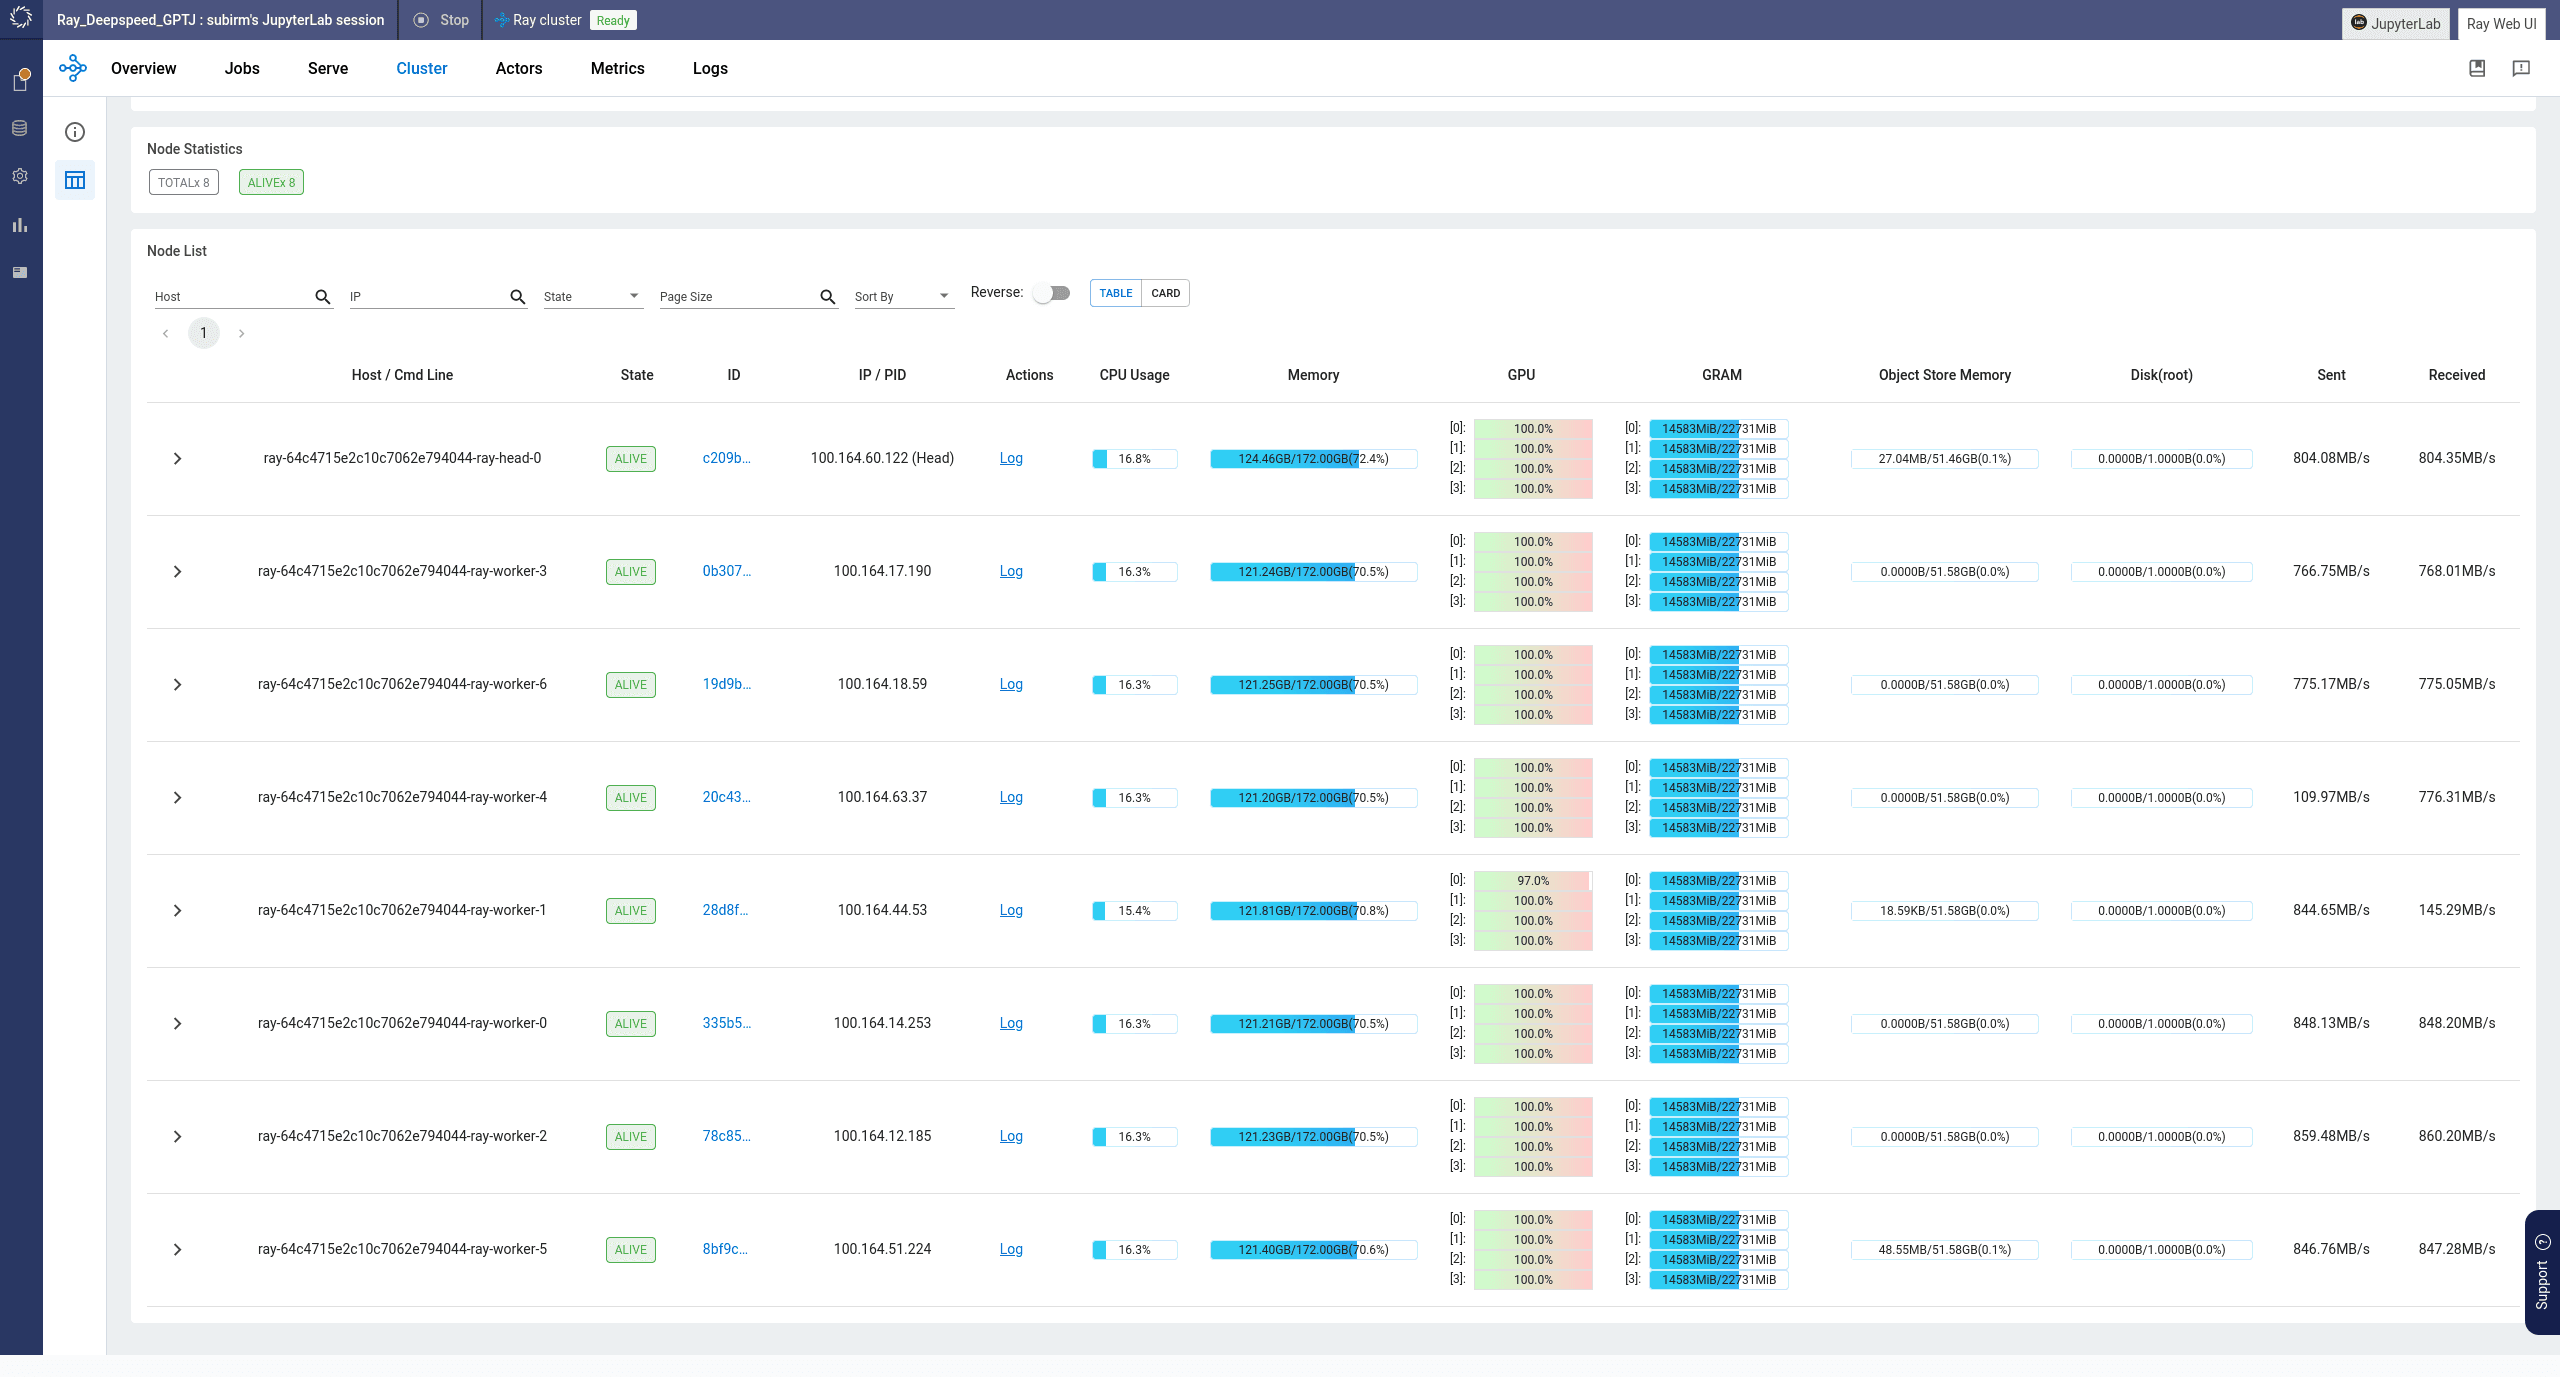Switch node list to CARD view

point(1166,293)
